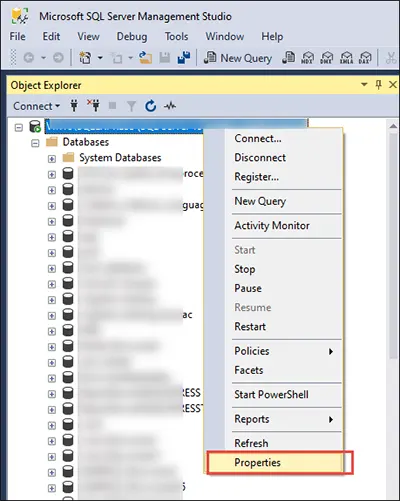
Task: Open the View menu
Action: pos(88,36)
